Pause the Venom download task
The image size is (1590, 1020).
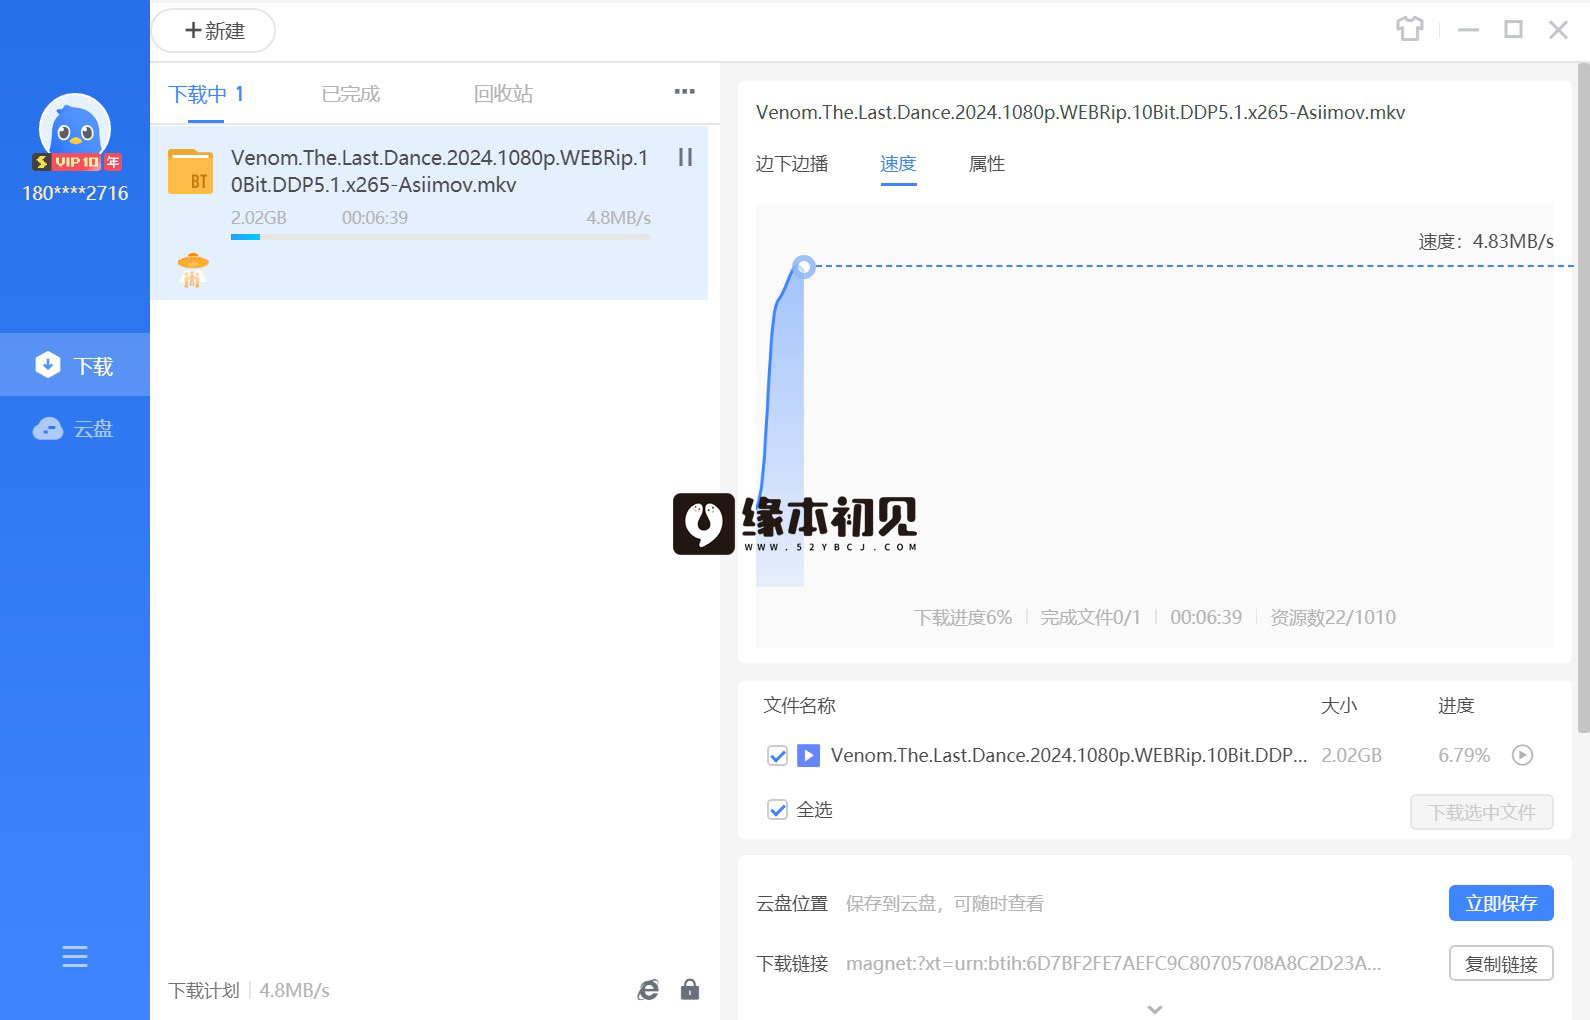point(685,157)
